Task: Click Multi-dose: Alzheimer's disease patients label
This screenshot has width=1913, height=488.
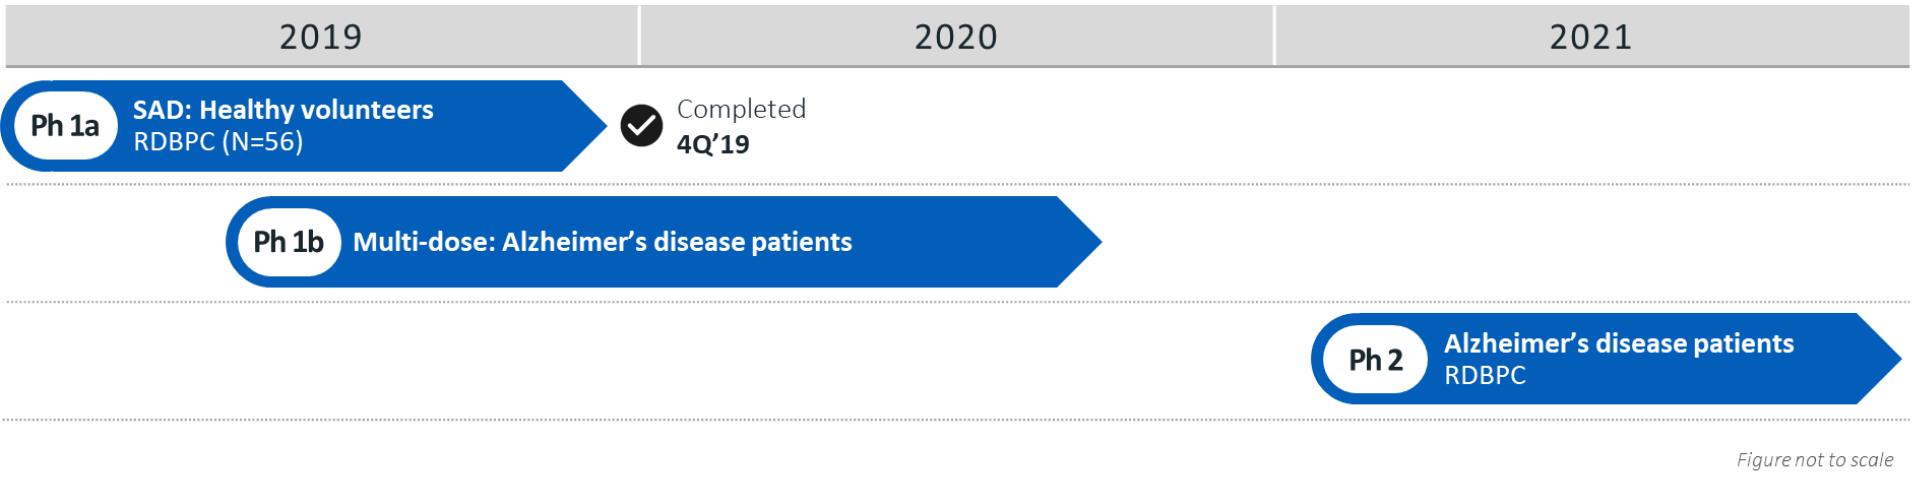Action: (602, 242)
